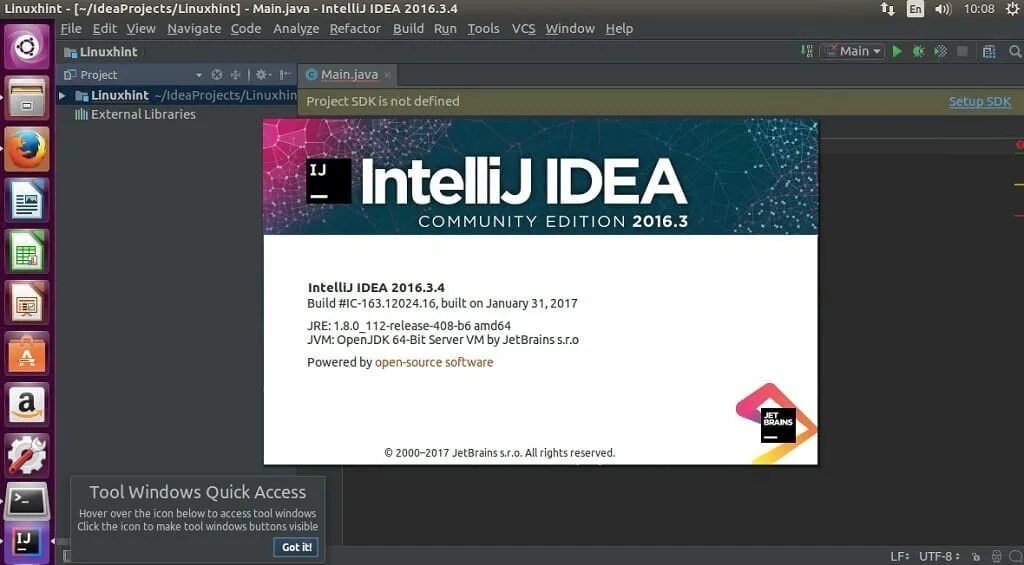Click the Make Project build icon

[807, 51]
